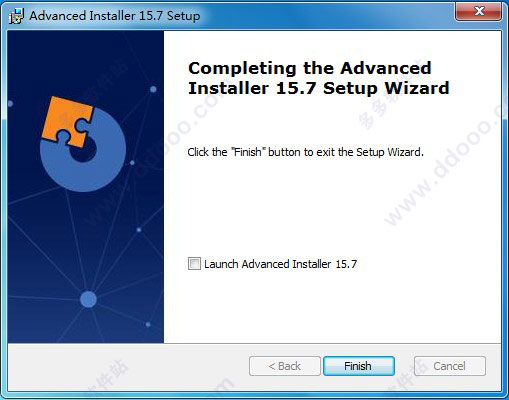Click the small dot in the banner's bottom right
Image resolution: width=509 pixels, height=400 pixels.
pyautogui.click(x=148, y=324)
